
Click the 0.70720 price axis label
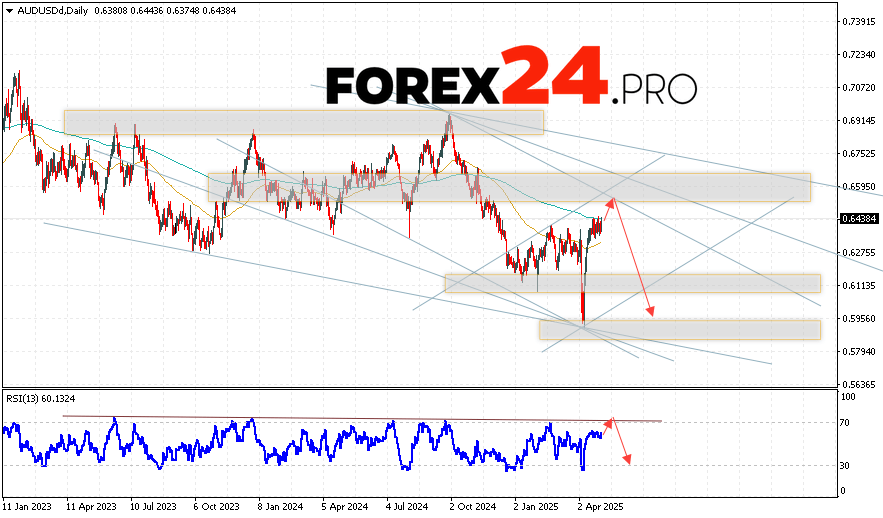point(859,88)
